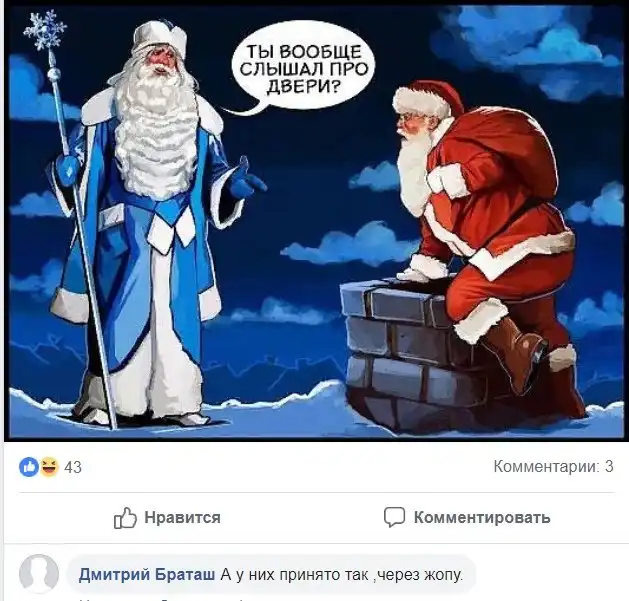Click the speech bubble icon beside Комментировать

[x=394, y=517]
